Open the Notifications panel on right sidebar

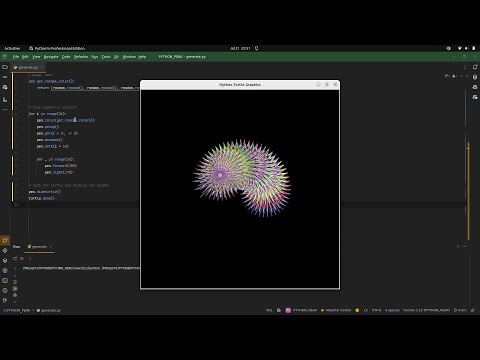tap(475, 67)
